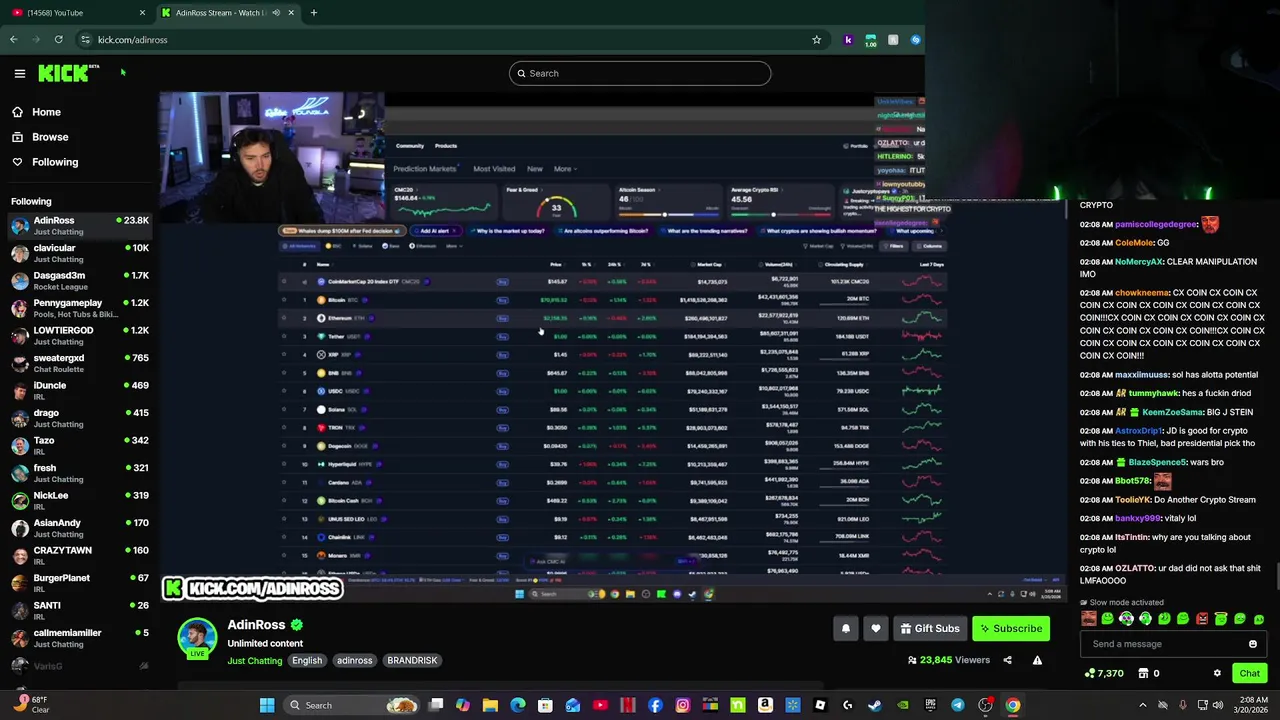Click the purple K browser extension
The image size is (1280, 720).
click(848, 40)
